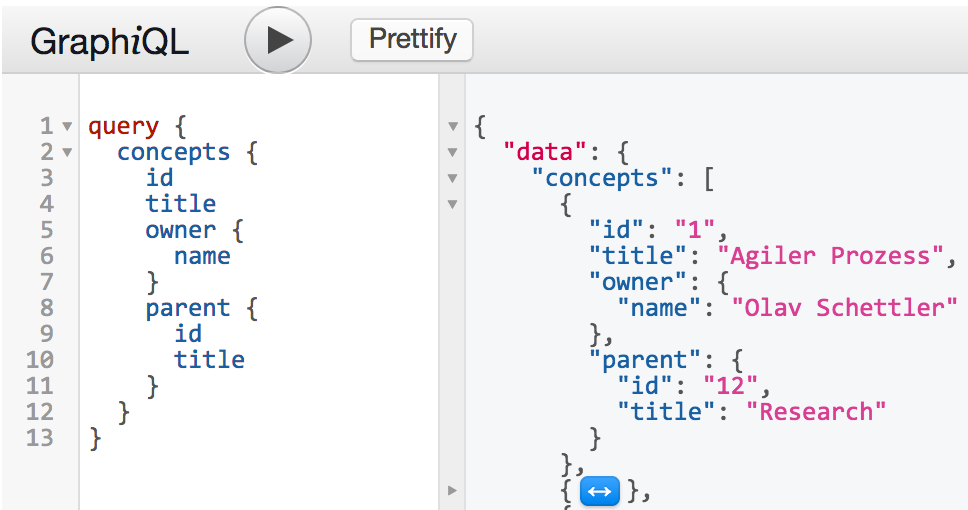Collapse the "data" object in results

[x=453, y=153]
